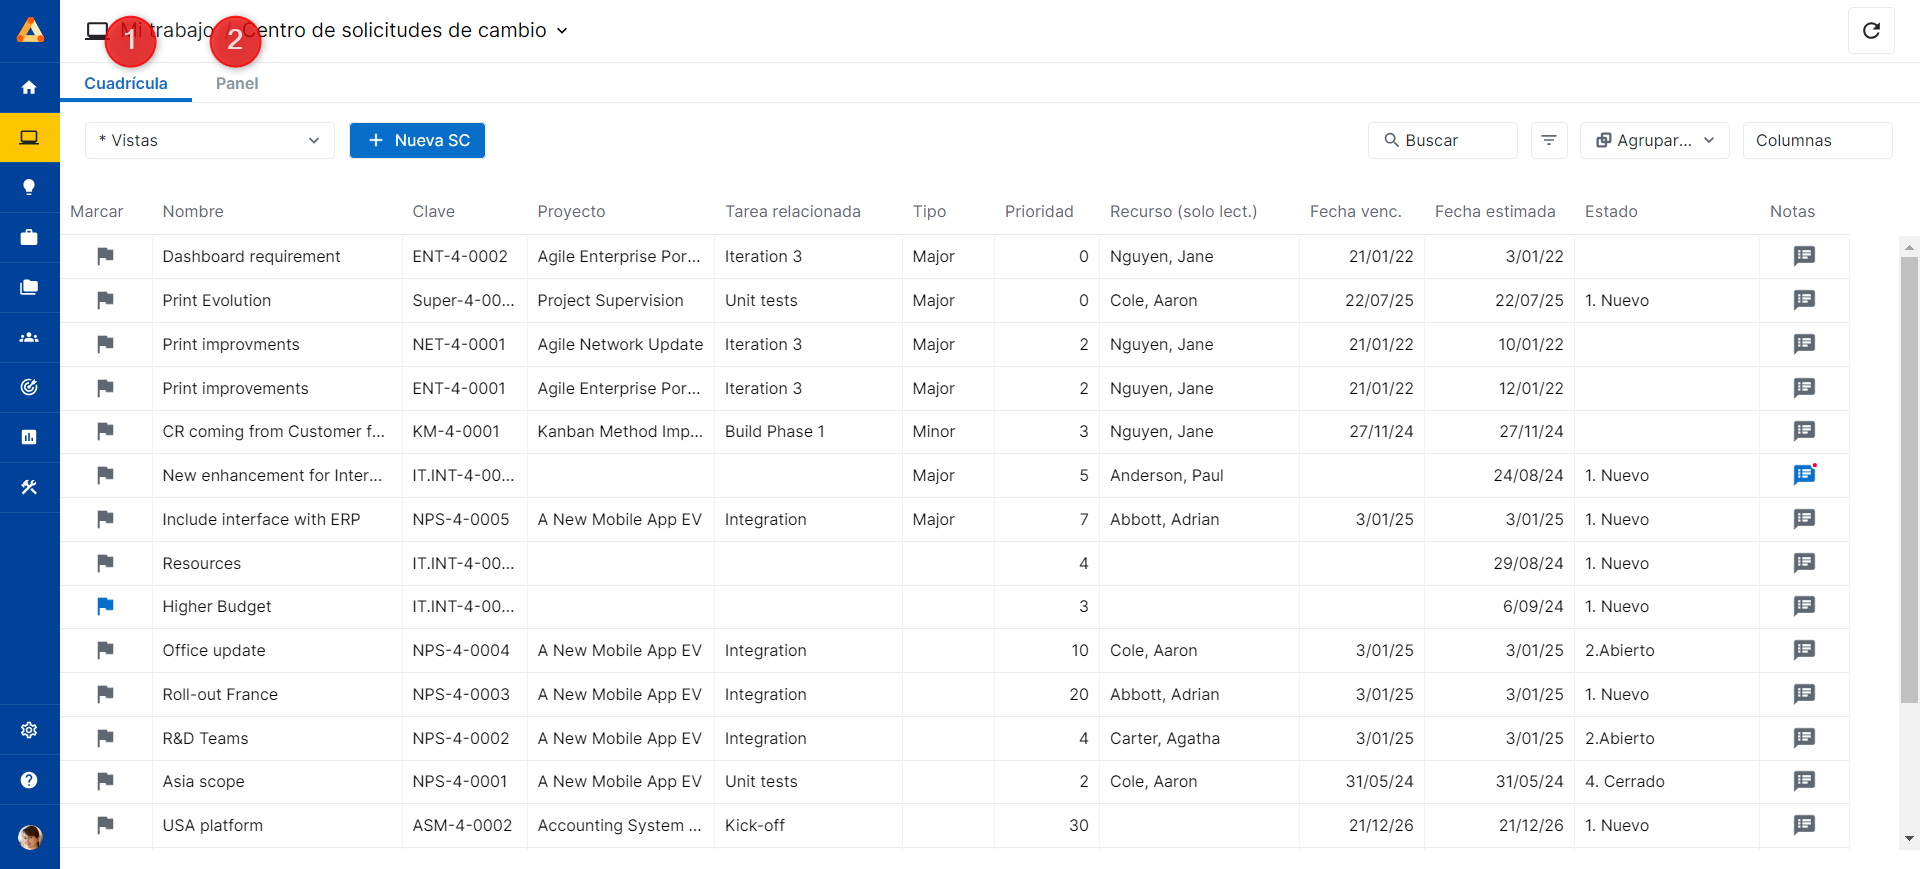Click into the Buscar search field

pyautogui.click(x=1442, y=141)
